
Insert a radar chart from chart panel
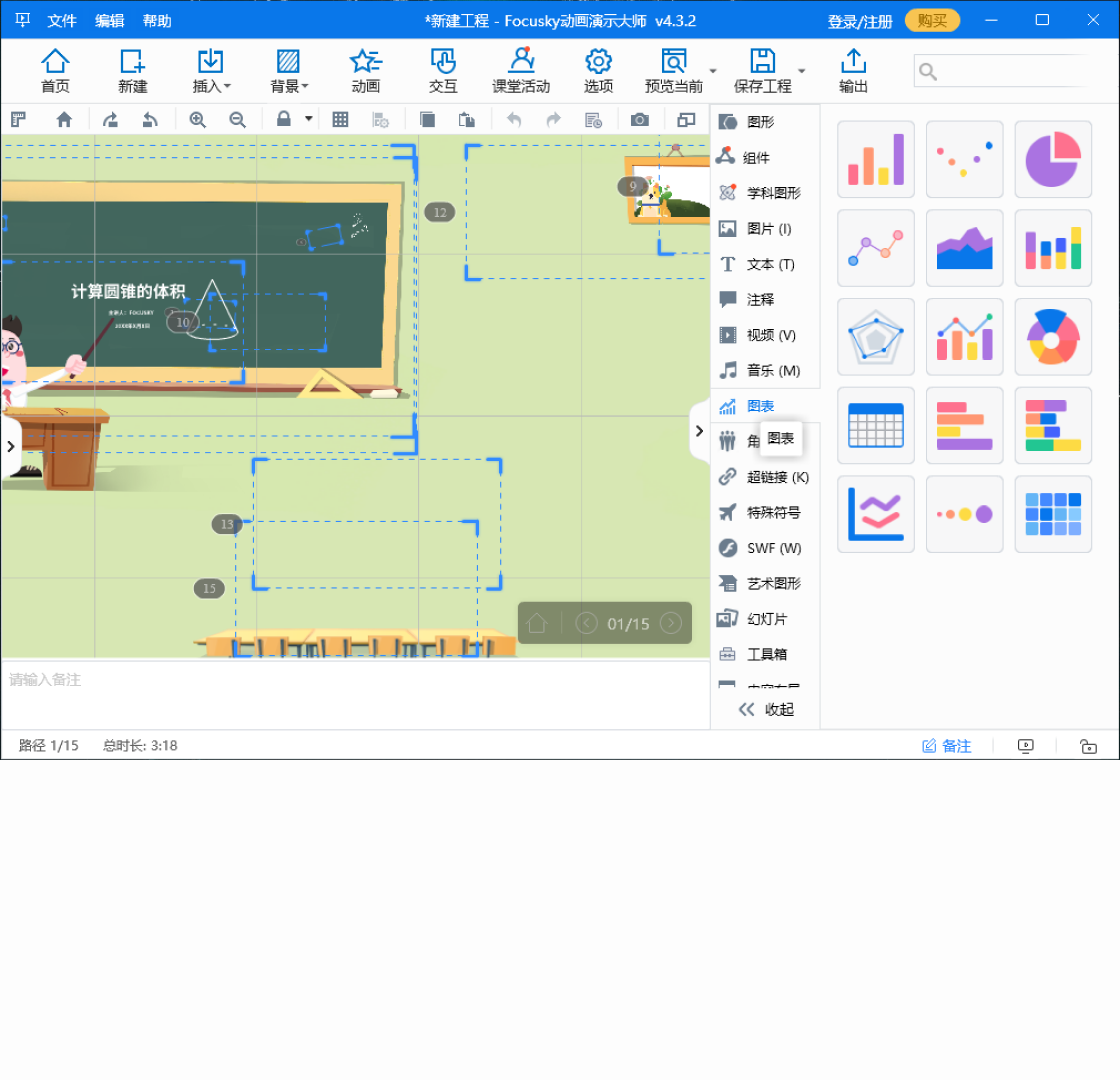pos(875,337)
